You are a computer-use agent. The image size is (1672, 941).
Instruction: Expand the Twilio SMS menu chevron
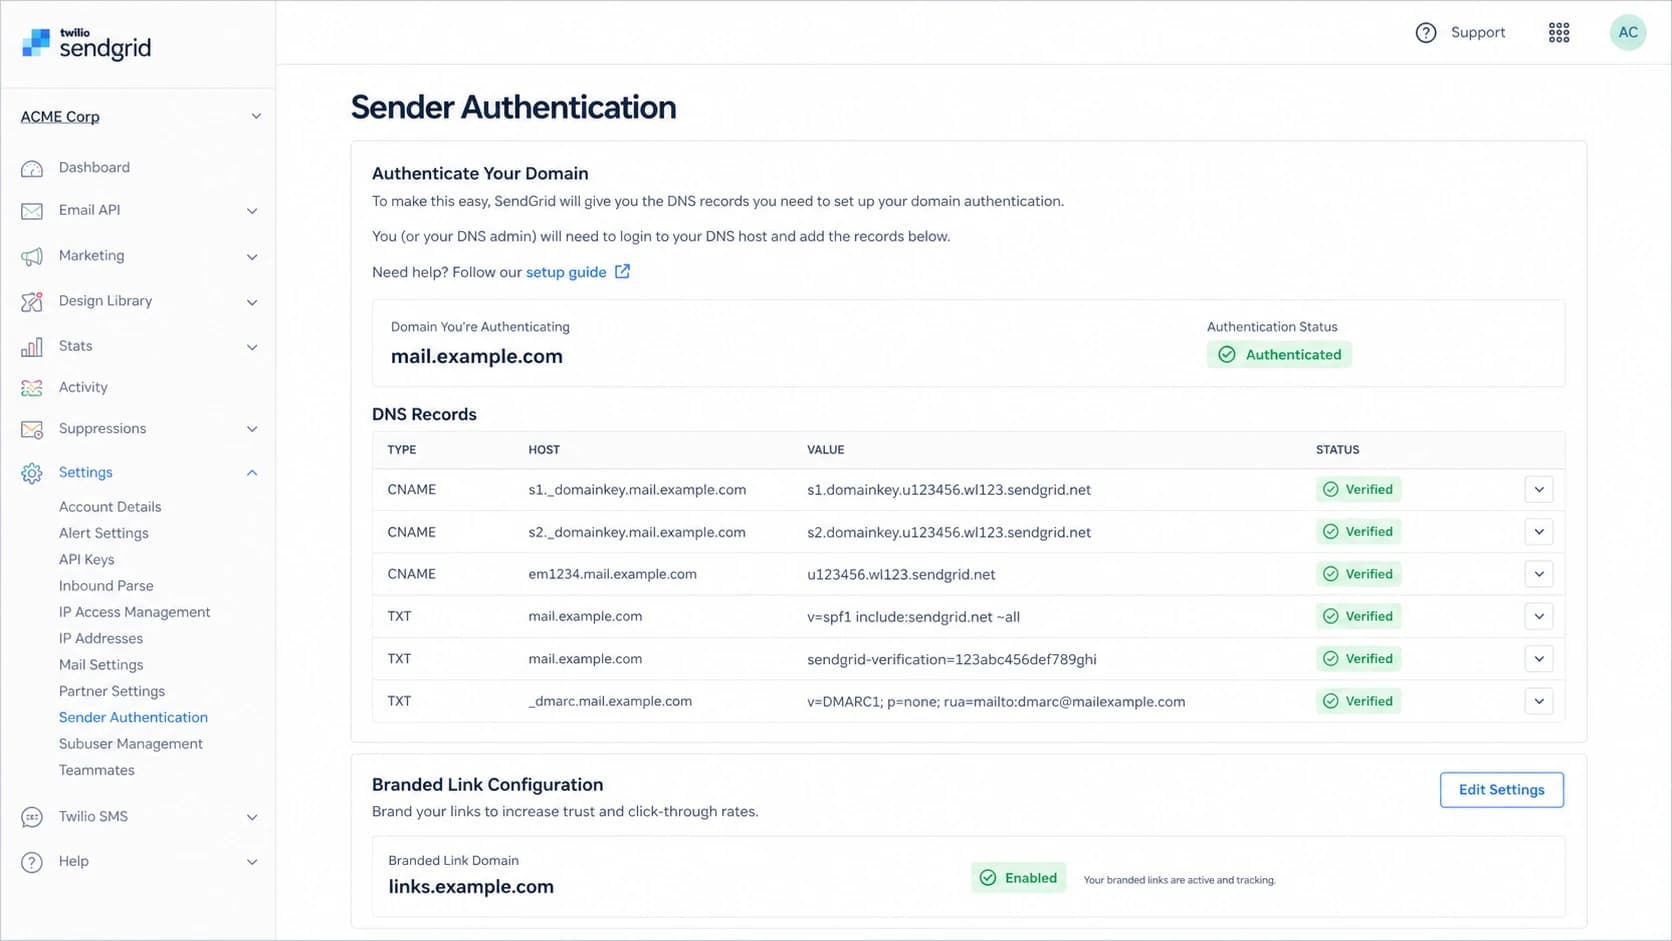(252, 817)
